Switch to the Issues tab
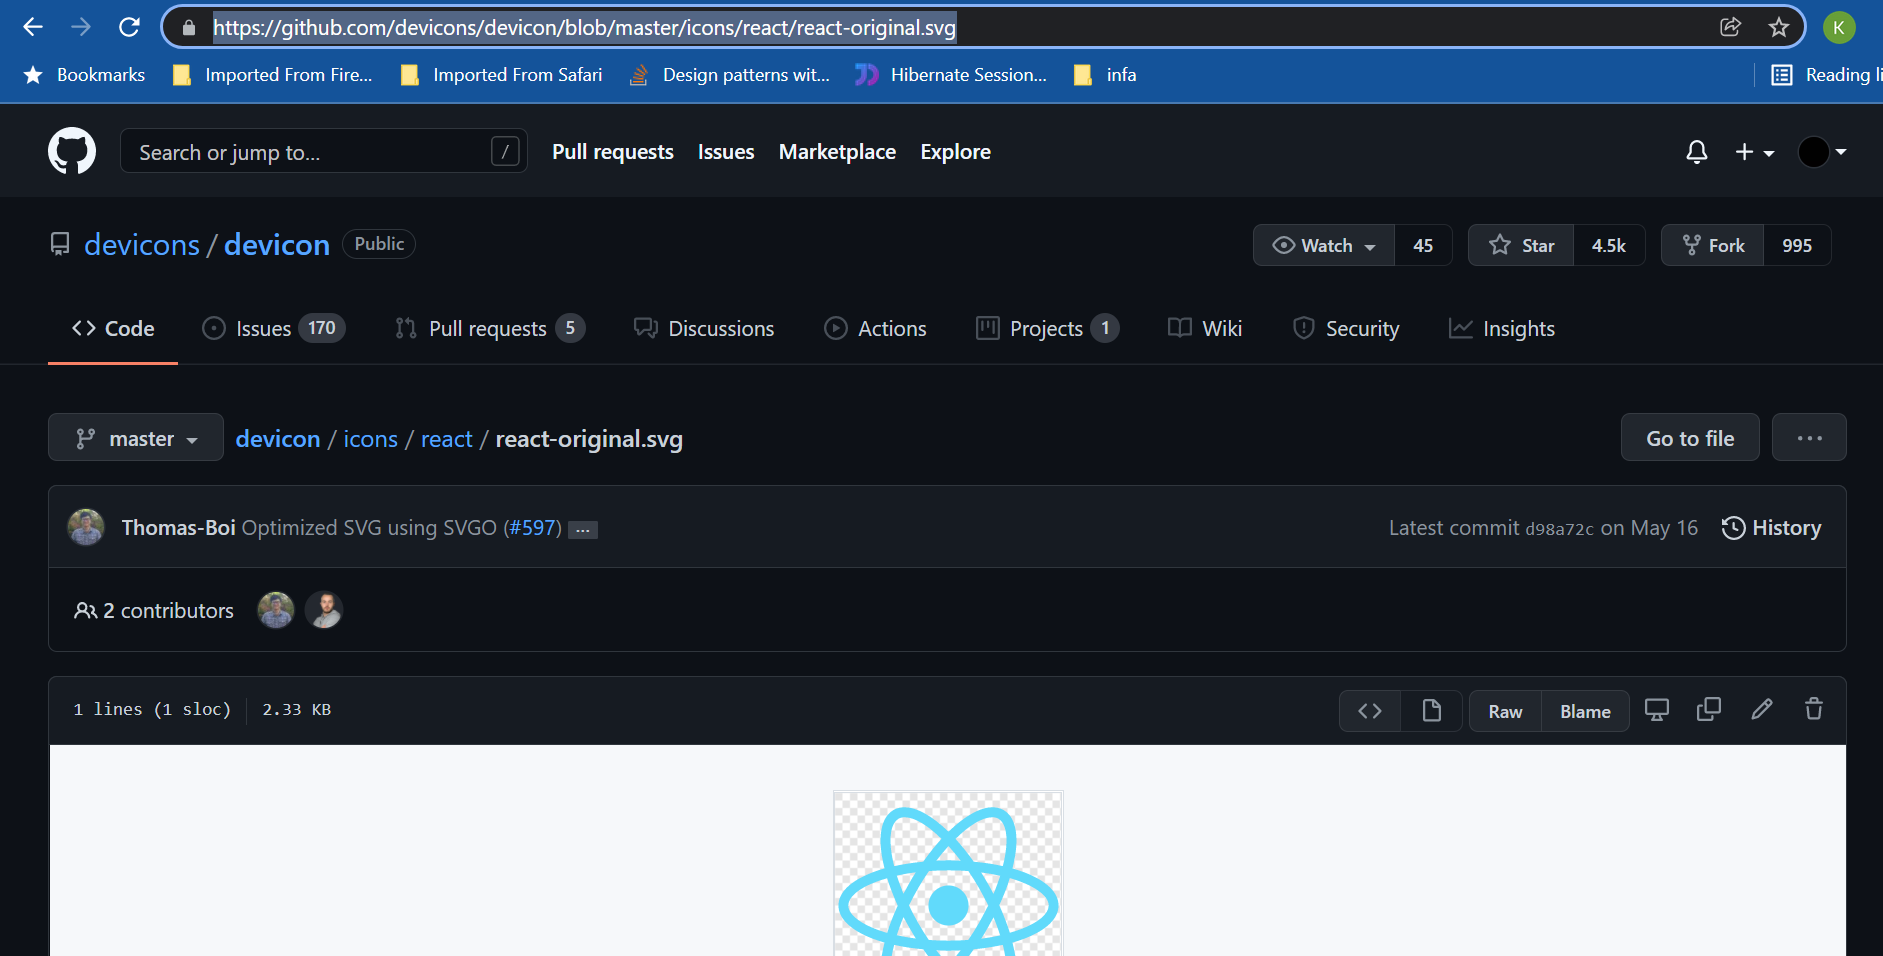The height and width of the screenshot is (956, 1883). coord(273,329)
